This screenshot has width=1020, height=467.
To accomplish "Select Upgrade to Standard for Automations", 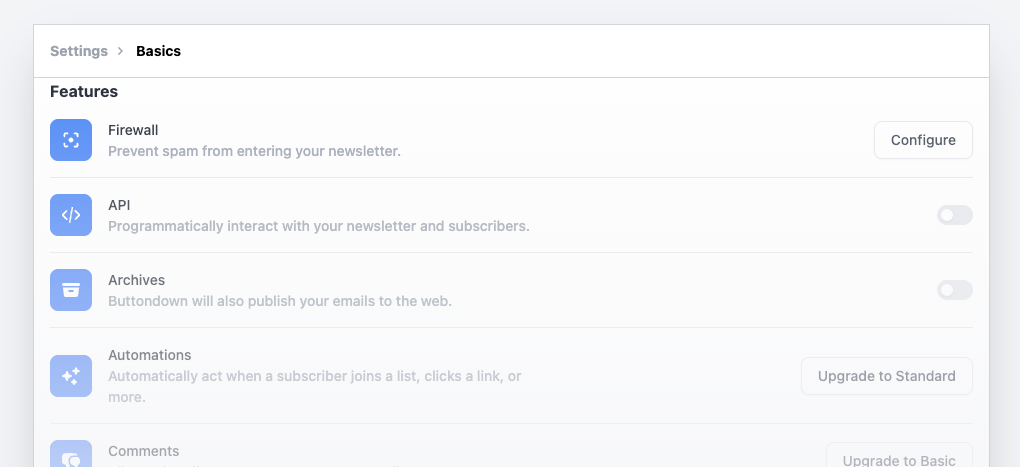I will coord(887,376).
